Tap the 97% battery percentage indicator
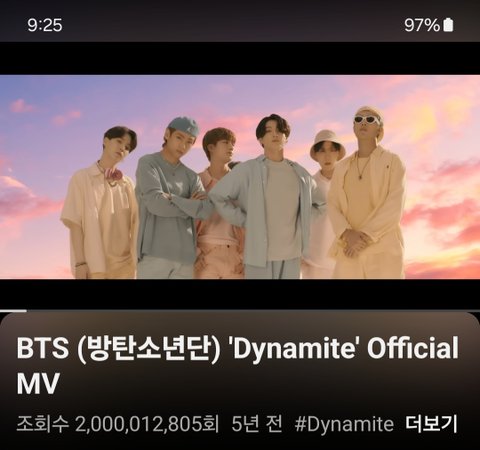 coord(422,25)
